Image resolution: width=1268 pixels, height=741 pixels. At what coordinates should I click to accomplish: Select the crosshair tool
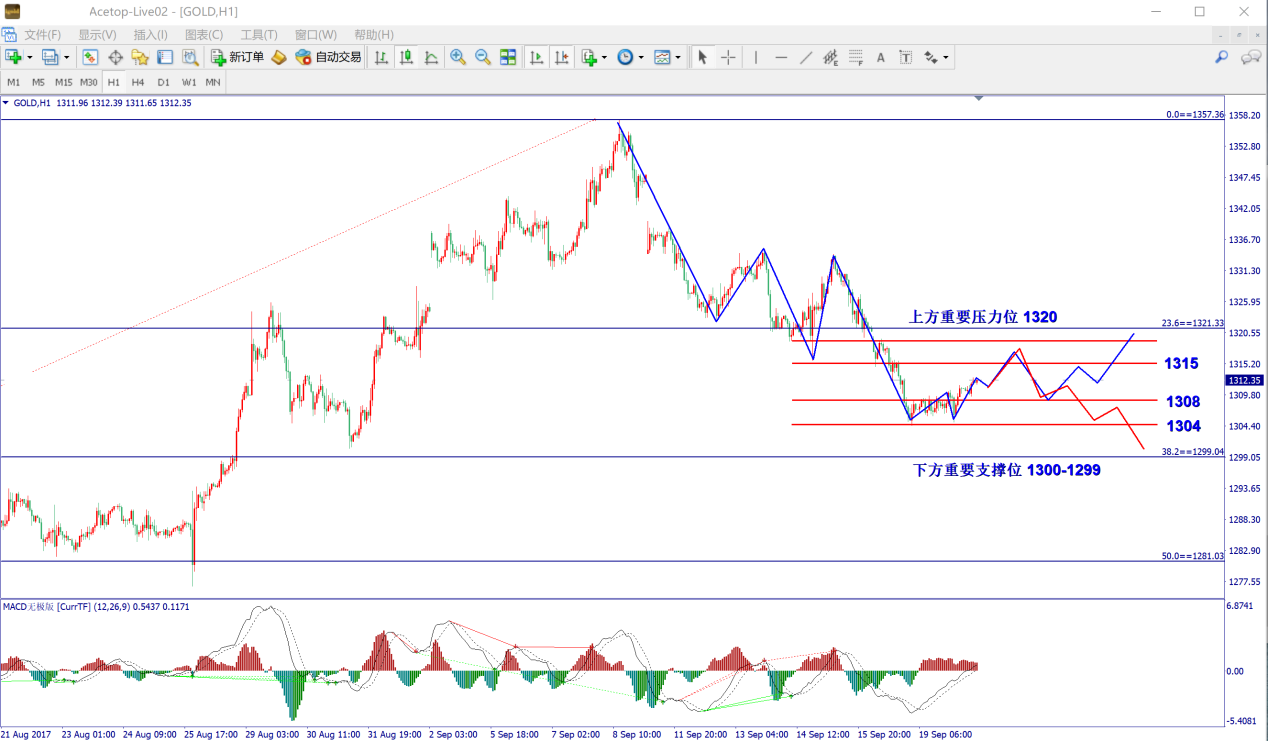coord(728,57)
